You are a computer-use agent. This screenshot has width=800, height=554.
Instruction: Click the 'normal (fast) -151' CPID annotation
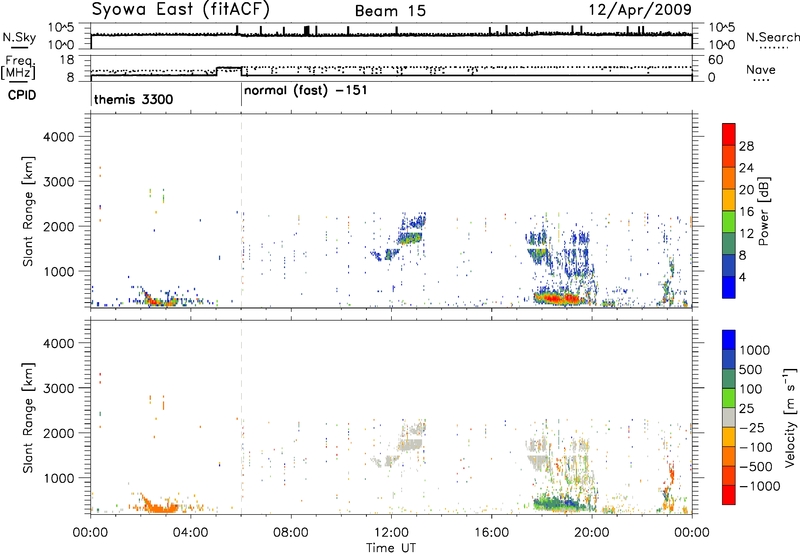(x=305, y=91)
